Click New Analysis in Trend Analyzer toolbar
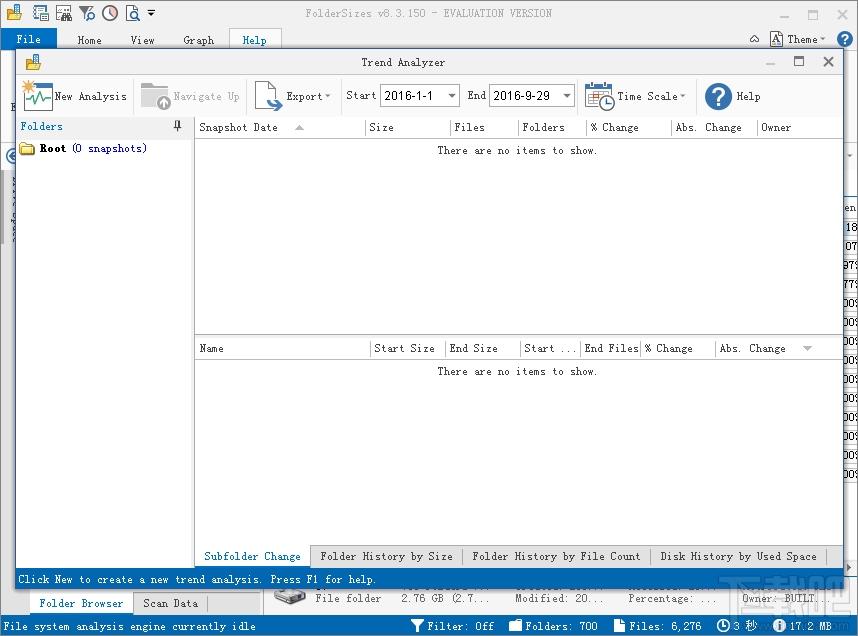Screen dimensions: 858x636 [75, 96]
